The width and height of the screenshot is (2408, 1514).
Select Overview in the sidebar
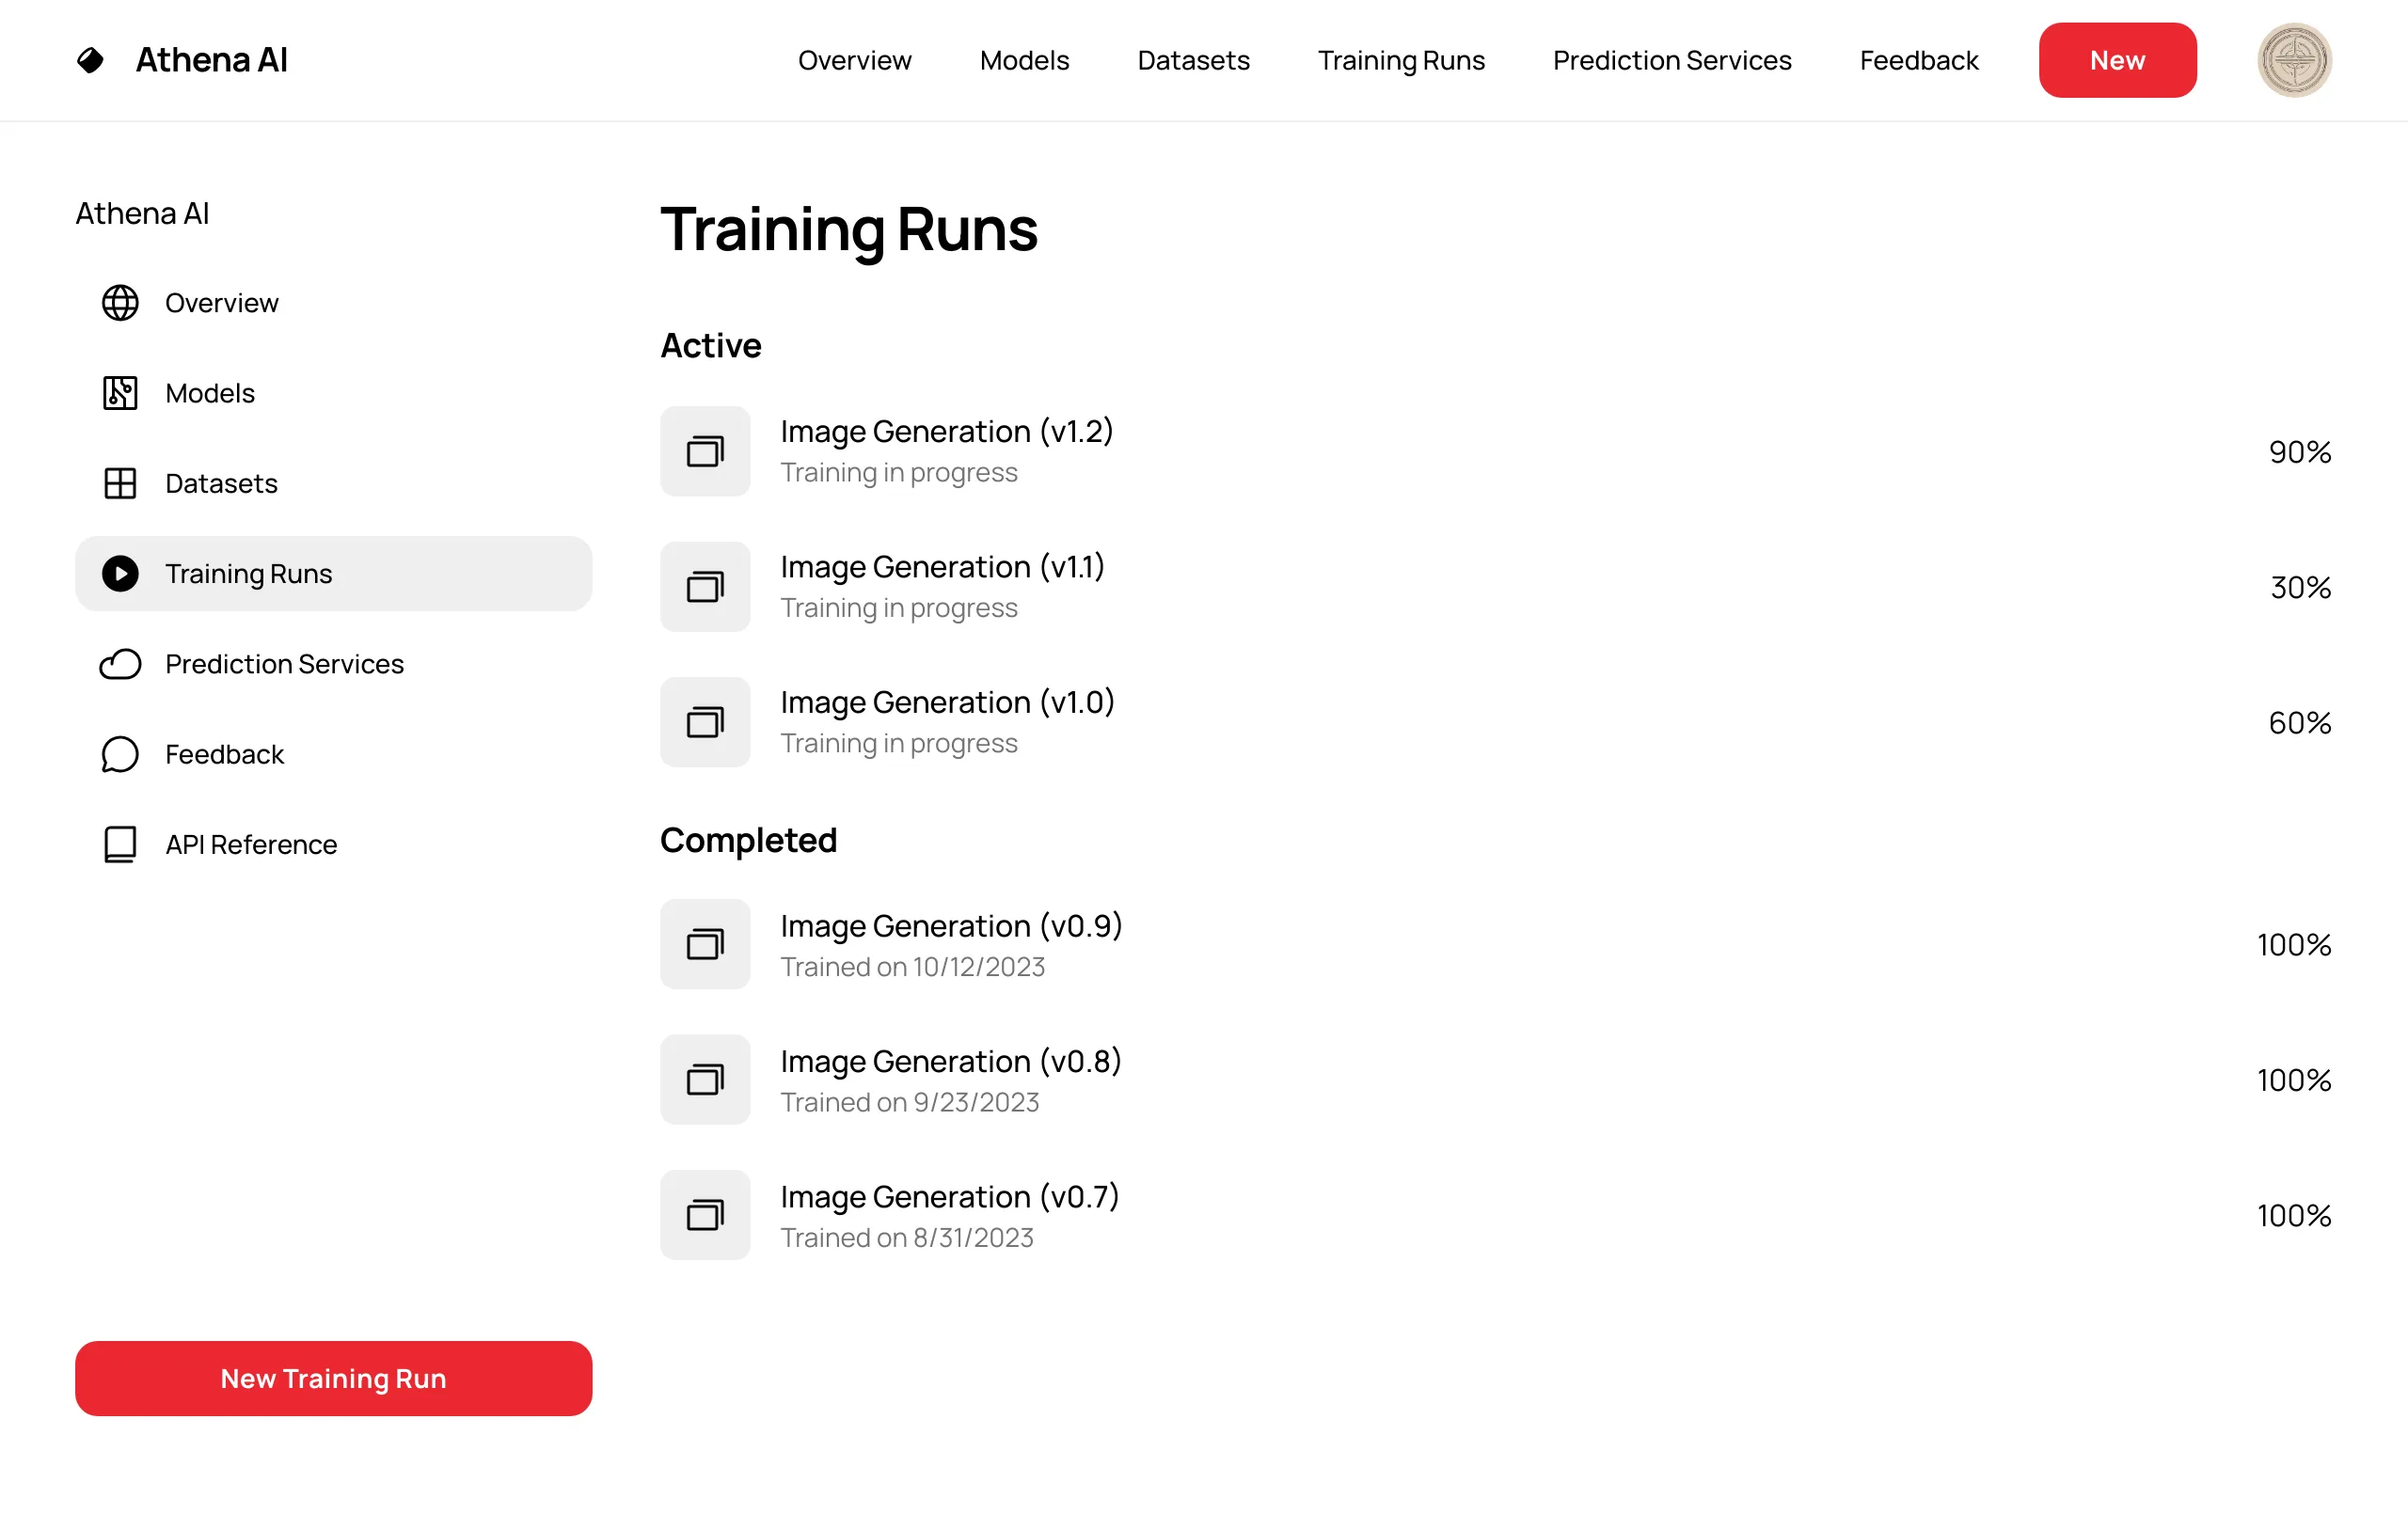tap(333, 303)
